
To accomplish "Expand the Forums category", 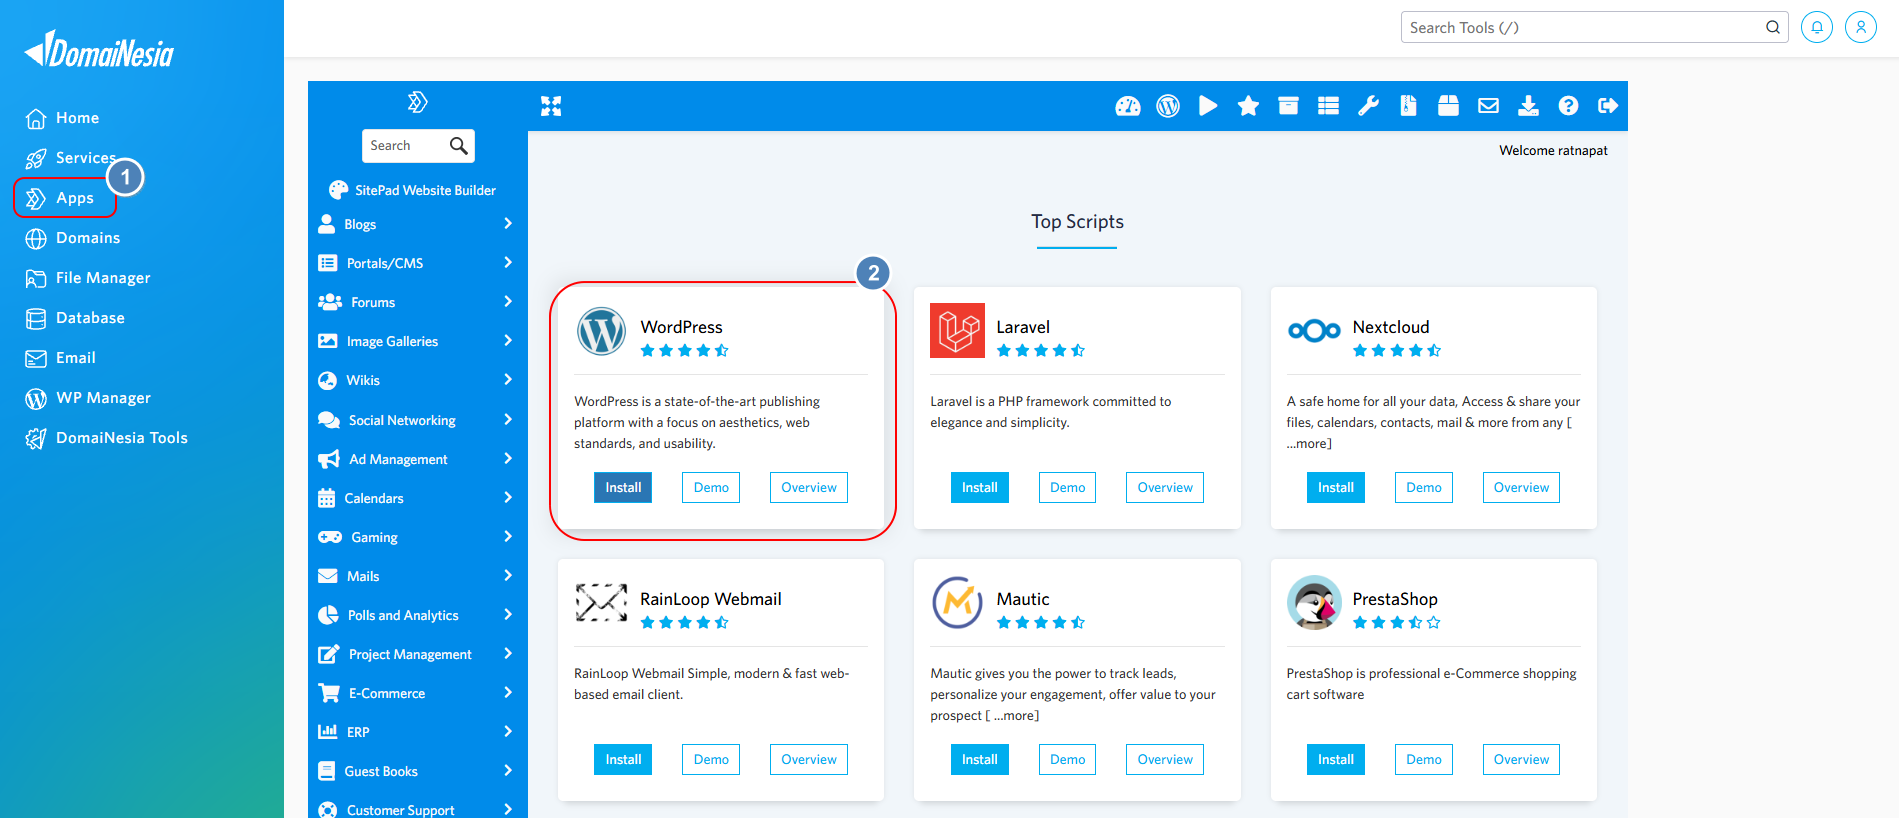I will point(418,302).
